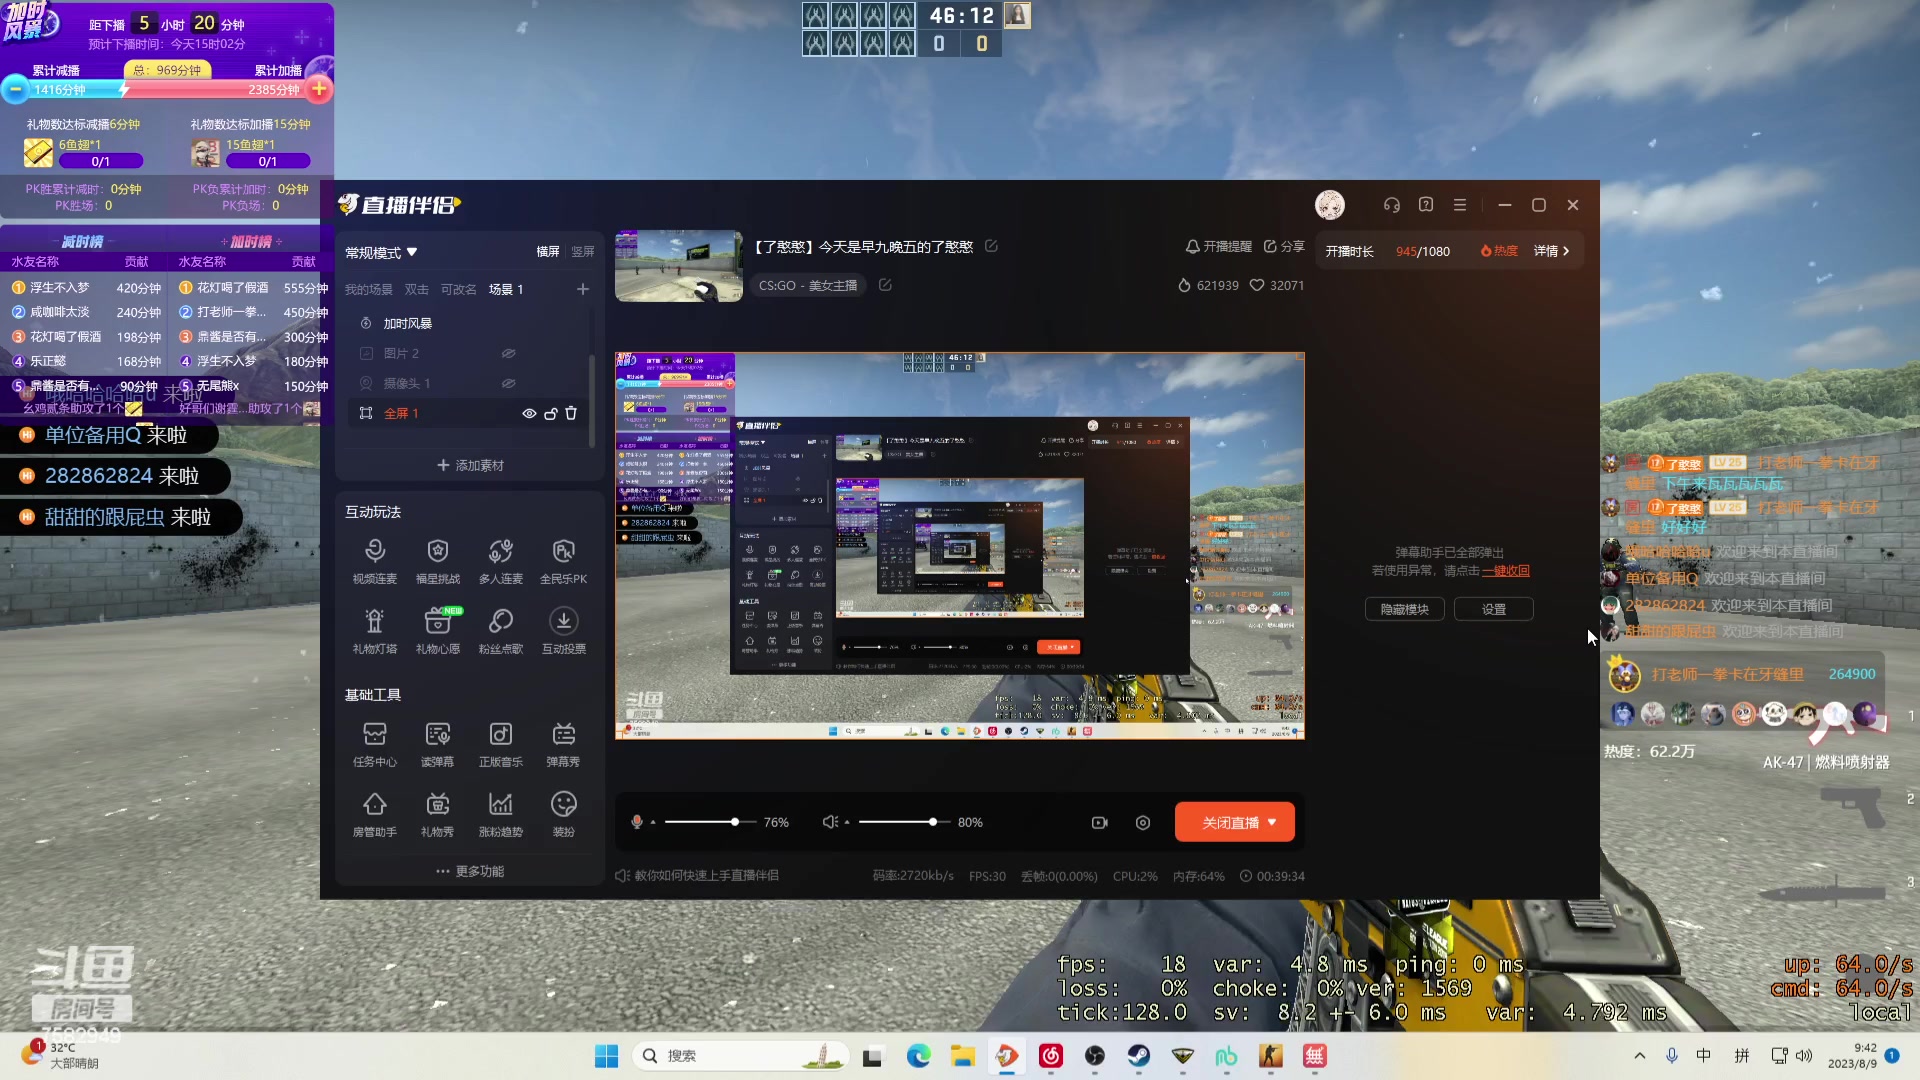Click 隐藏模块 hide module button
The image size is (1920, 1080).
[x=1404, y=609]
